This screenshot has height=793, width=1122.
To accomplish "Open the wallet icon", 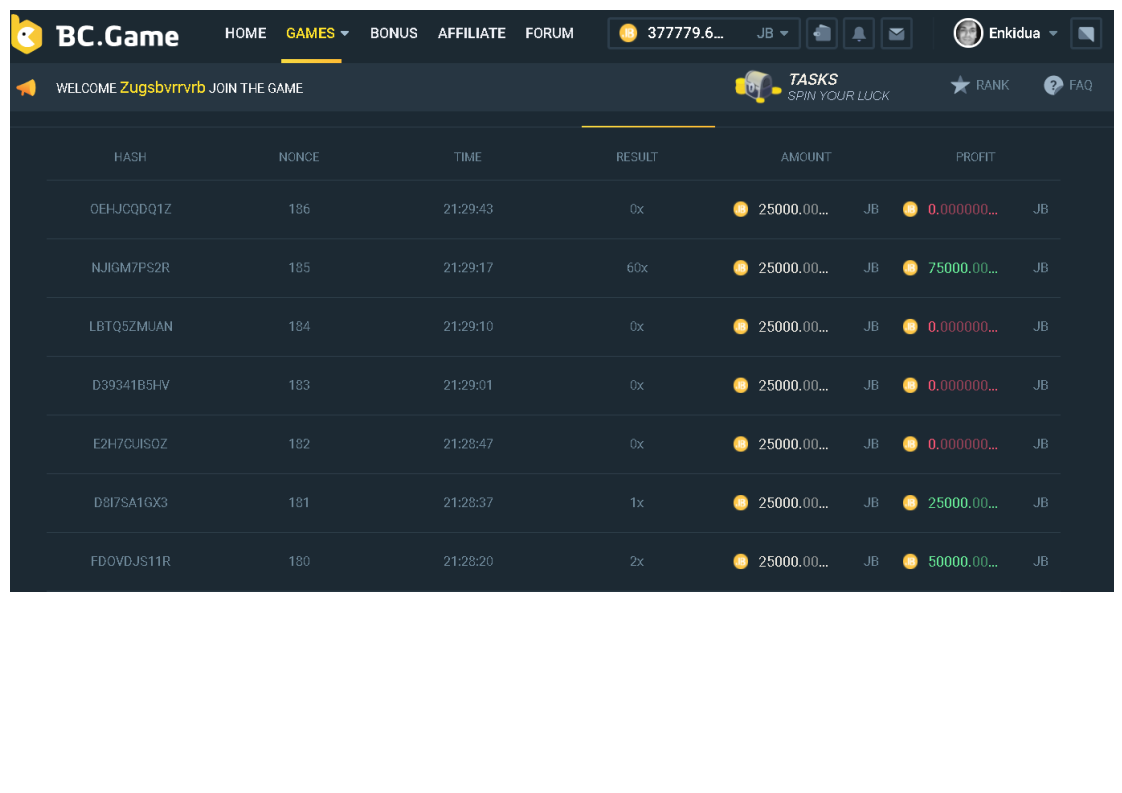I will tap(821, 34).
